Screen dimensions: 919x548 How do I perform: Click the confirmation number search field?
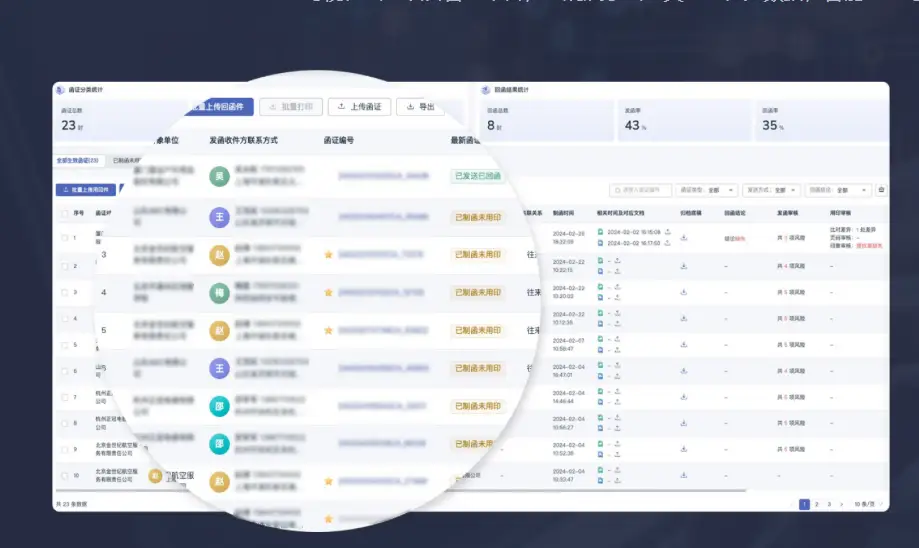pyautogui.click(x=640, y=189)
